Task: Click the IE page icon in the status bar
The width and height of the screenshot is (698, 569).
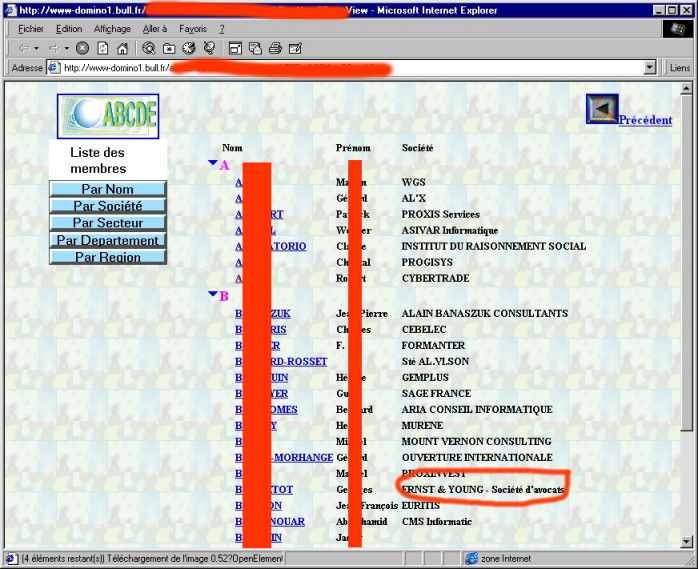Action: tap(11, 558)
